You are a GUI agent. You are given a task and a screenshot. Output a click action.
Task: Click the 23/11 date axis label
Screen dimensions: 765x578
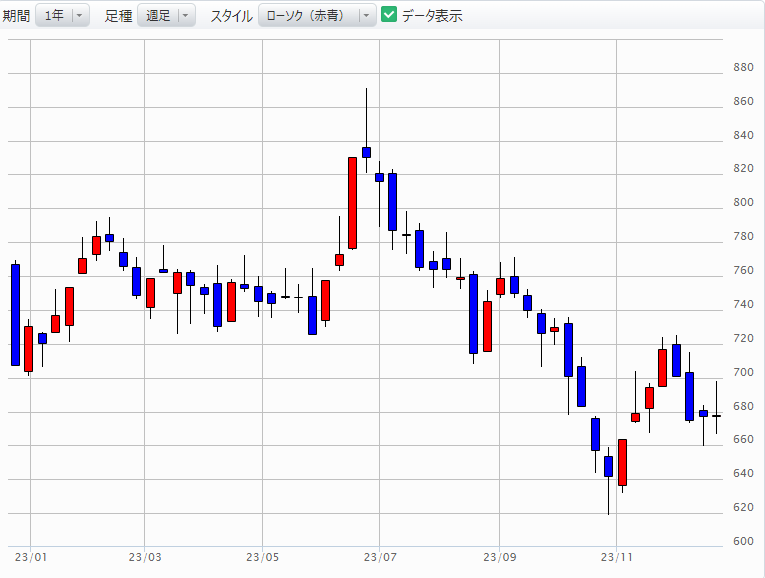616,557
